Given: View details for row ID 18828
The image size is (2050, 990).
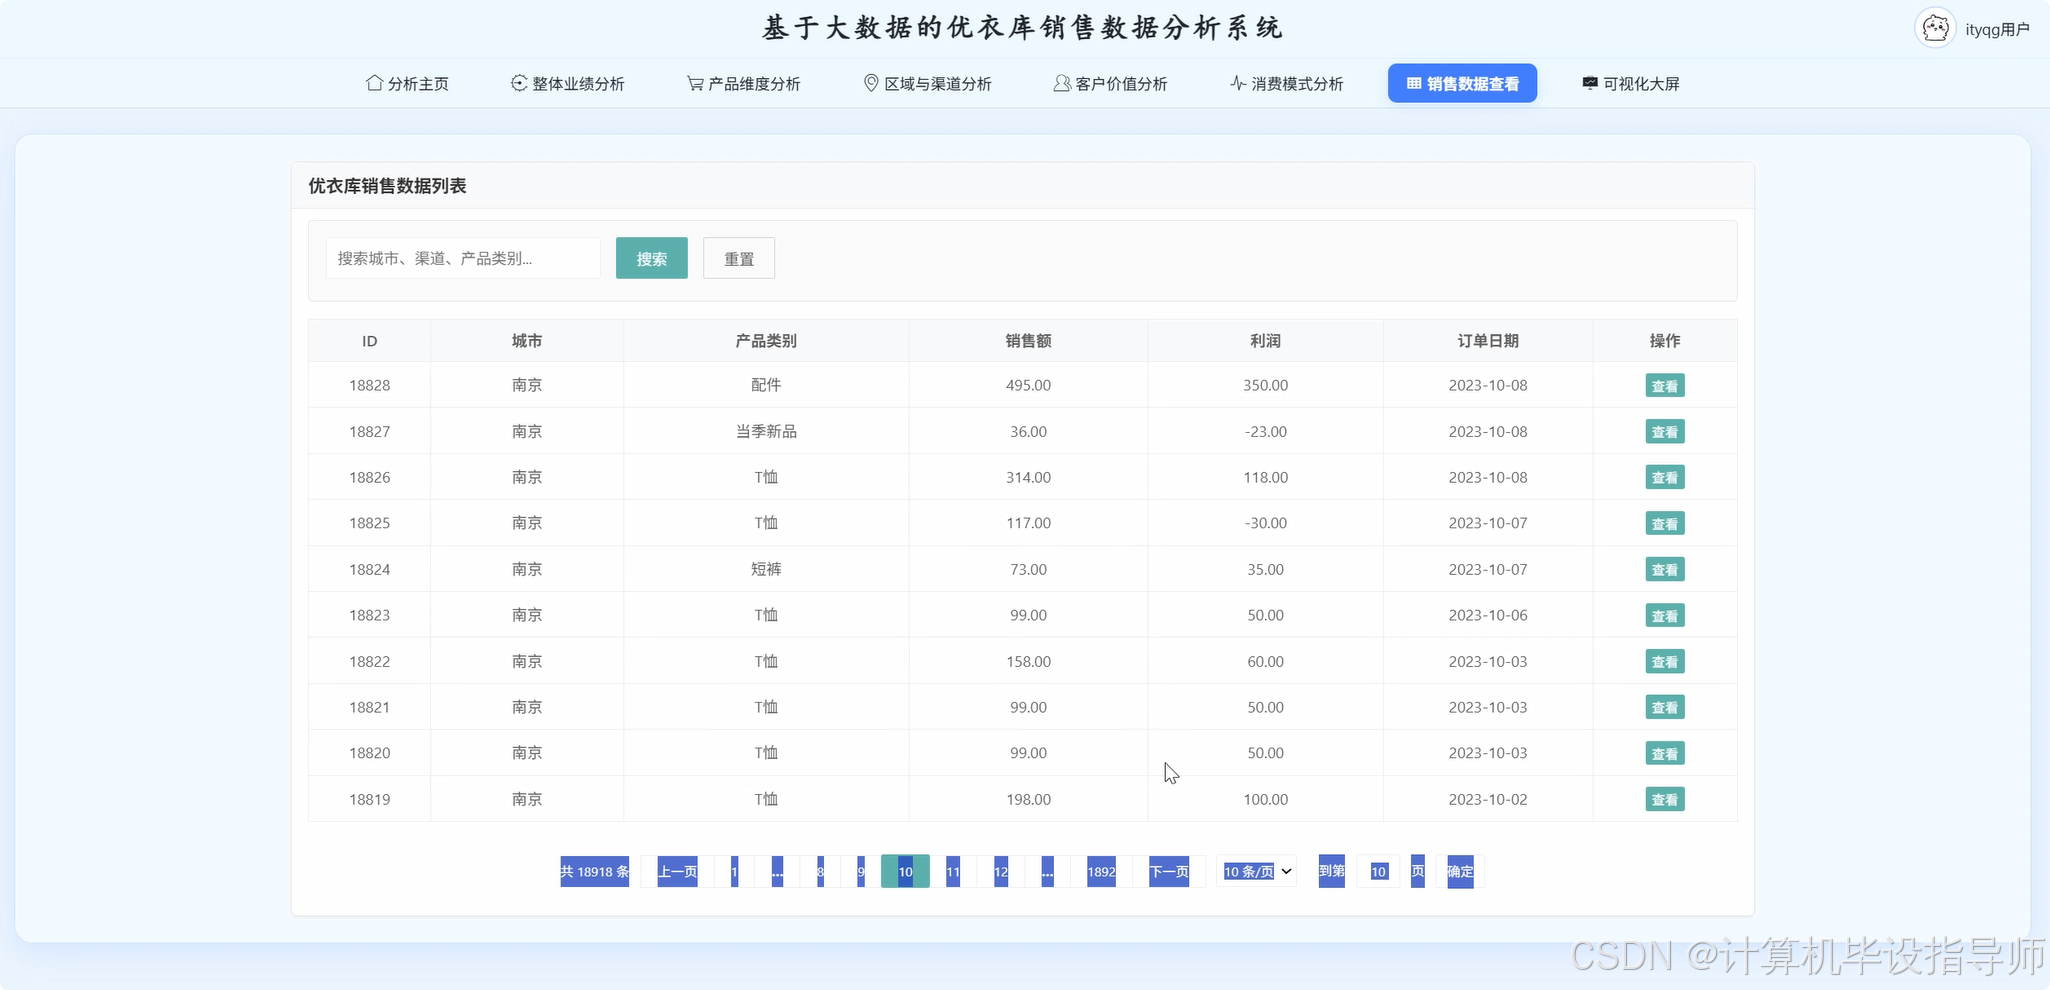Looking at the screenshot, I should tap(1665, 386).
